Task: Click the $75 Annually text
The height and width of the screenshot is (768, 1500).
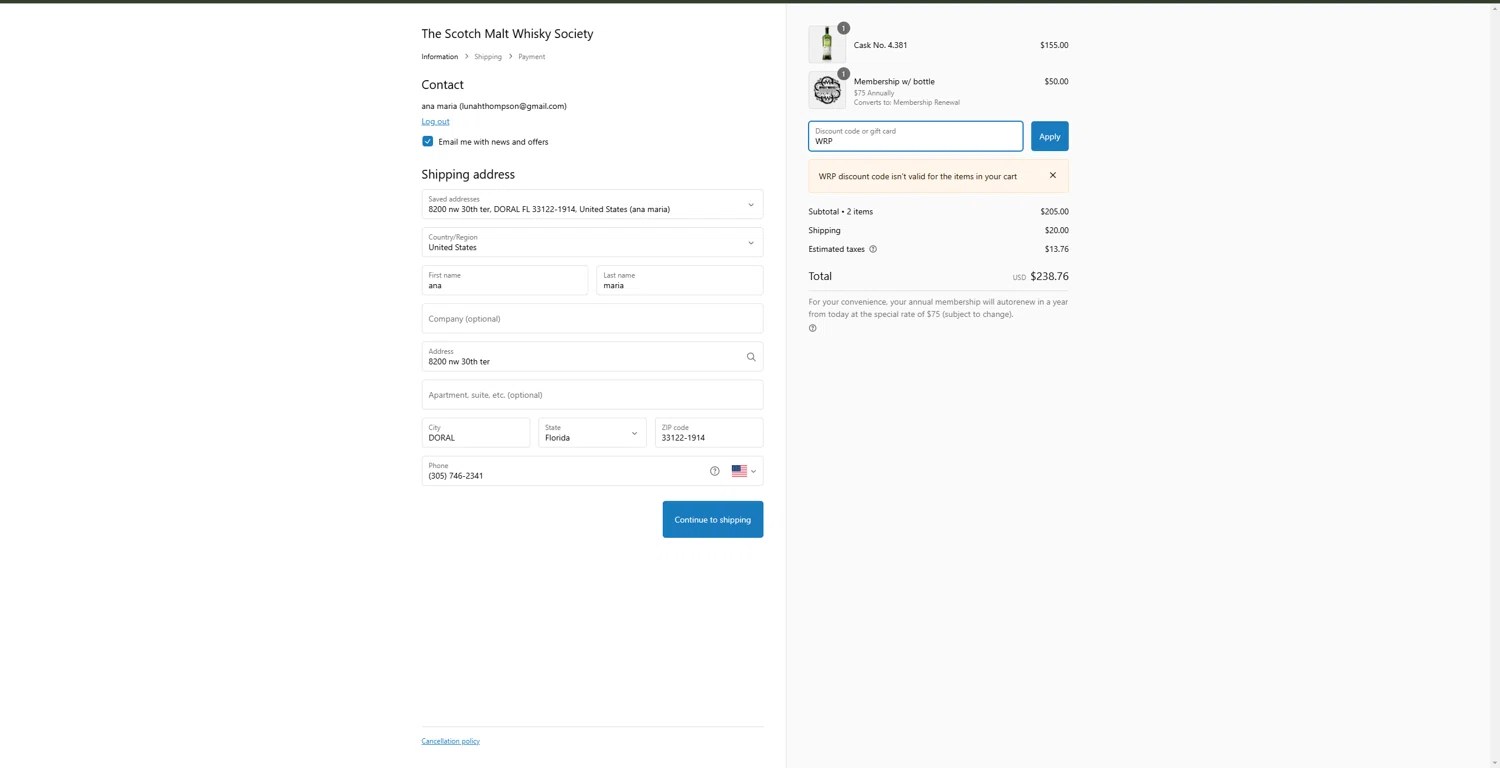Action: [x=874, y=93]
